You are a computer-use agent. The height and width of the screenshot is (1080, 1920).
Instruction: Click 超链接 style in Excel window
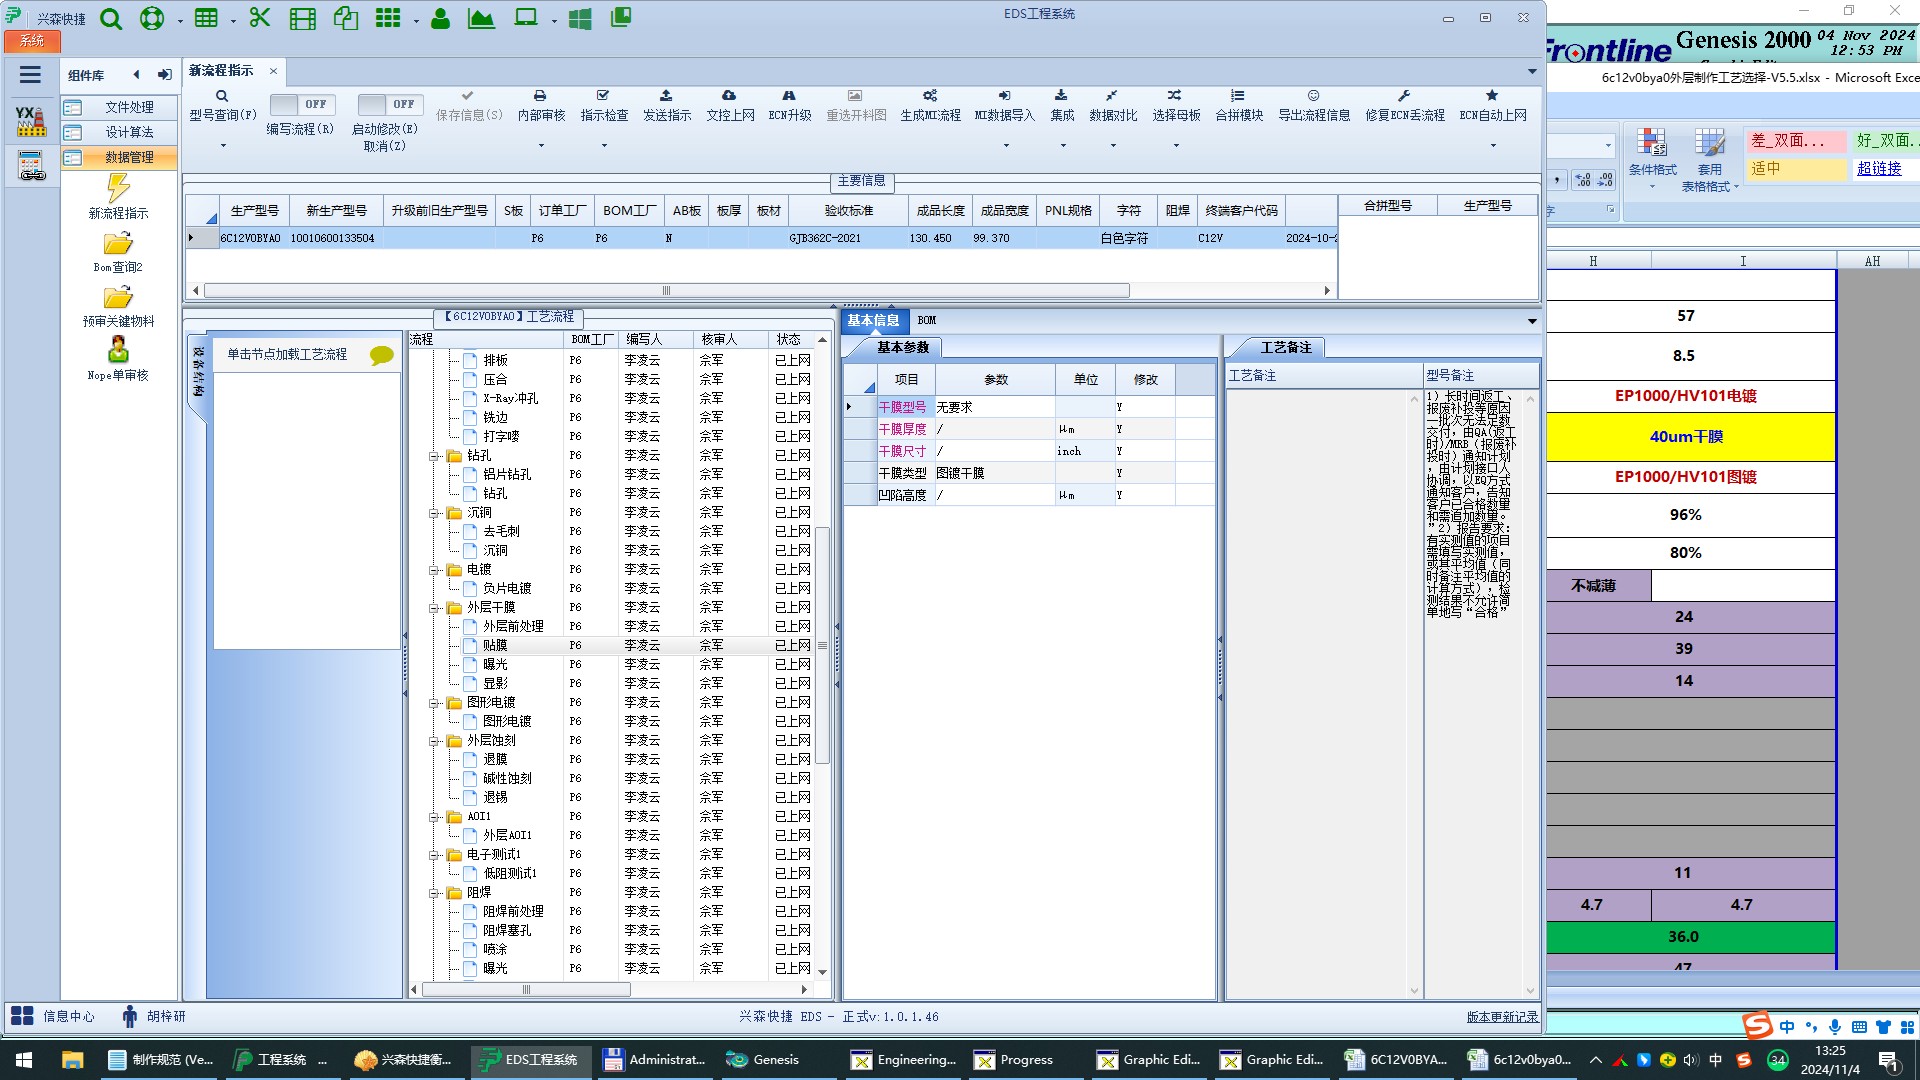coord(1879,168)
